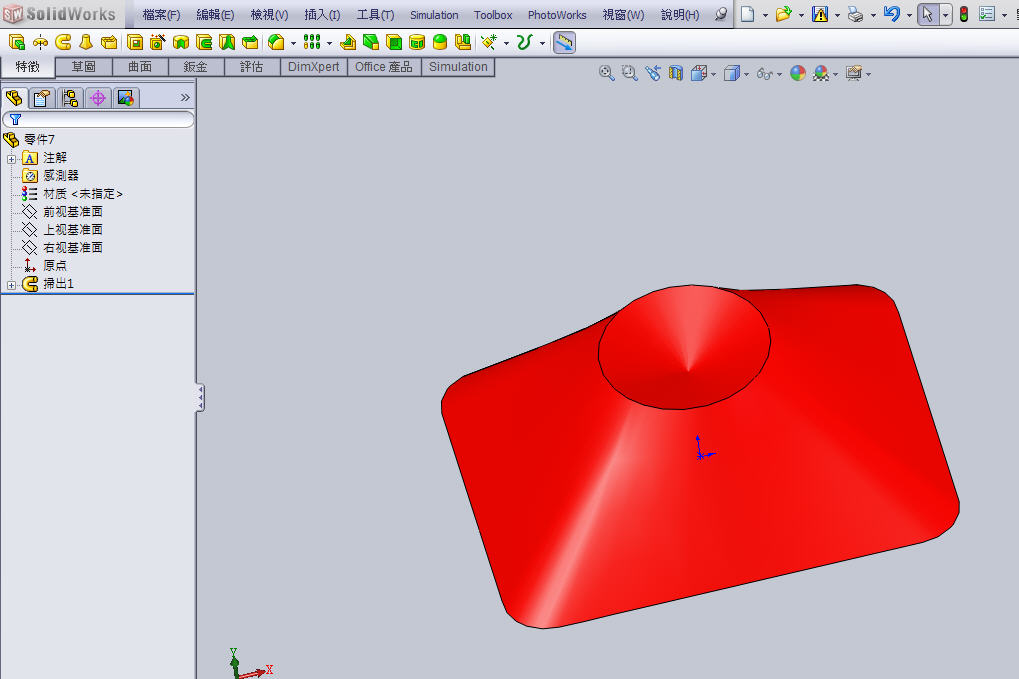Click the Rebuild traffic light icon

click(964, 14)
